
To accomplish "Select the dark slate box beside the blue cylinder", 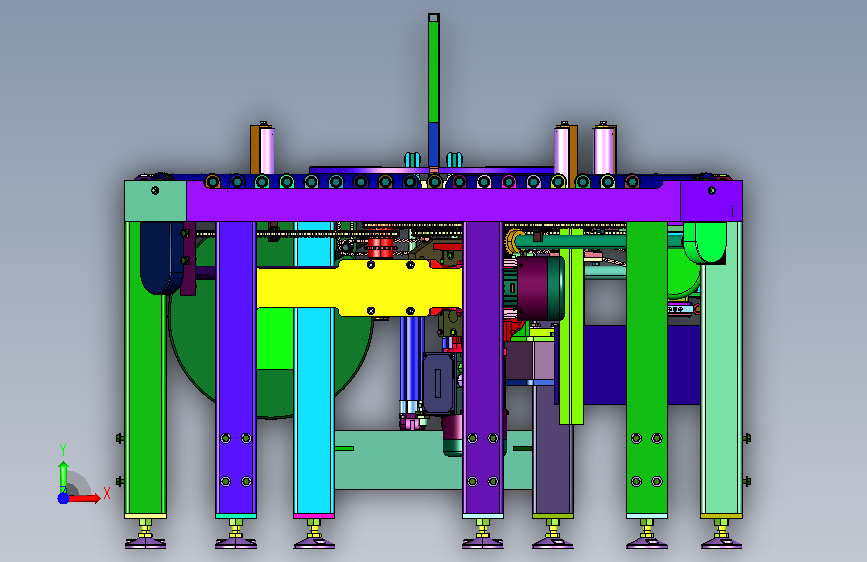I will pyautogui.click(x=438, y=384).
